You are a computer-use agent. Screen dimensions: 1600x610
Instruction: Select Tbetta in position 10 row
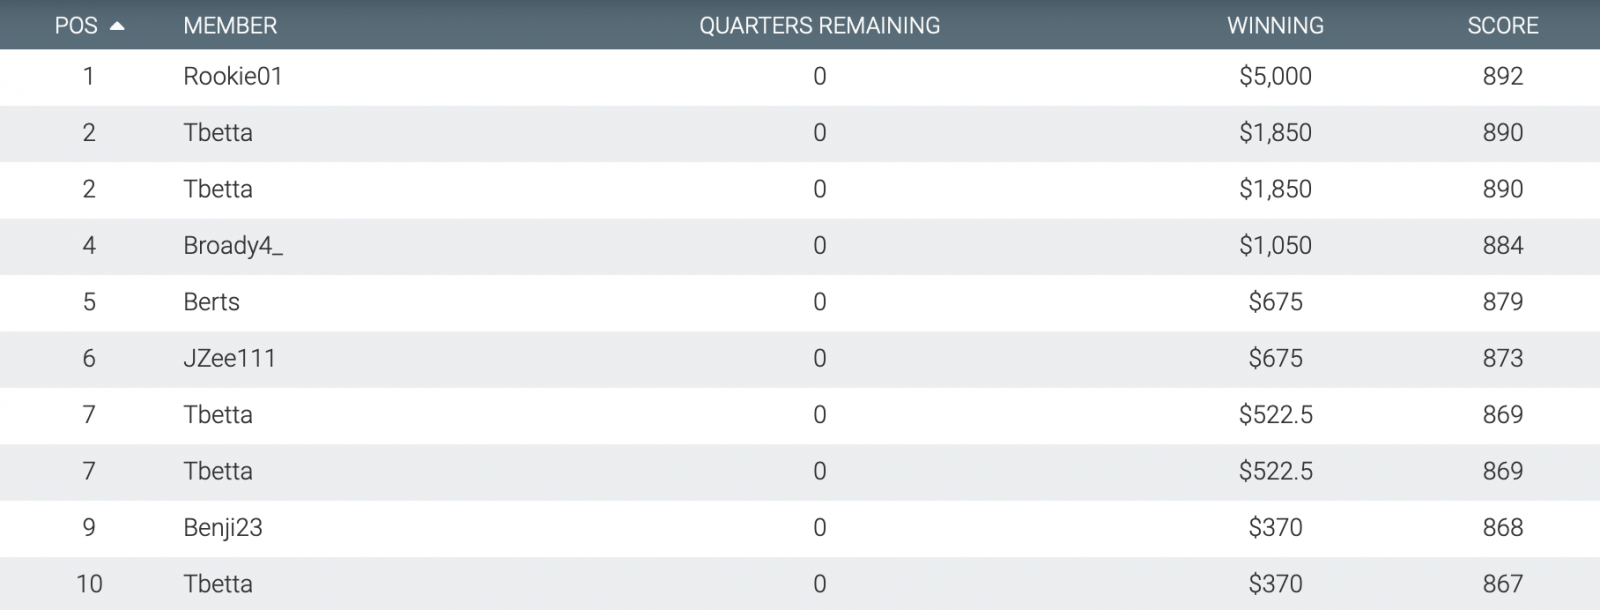click(x=218, y=584)
